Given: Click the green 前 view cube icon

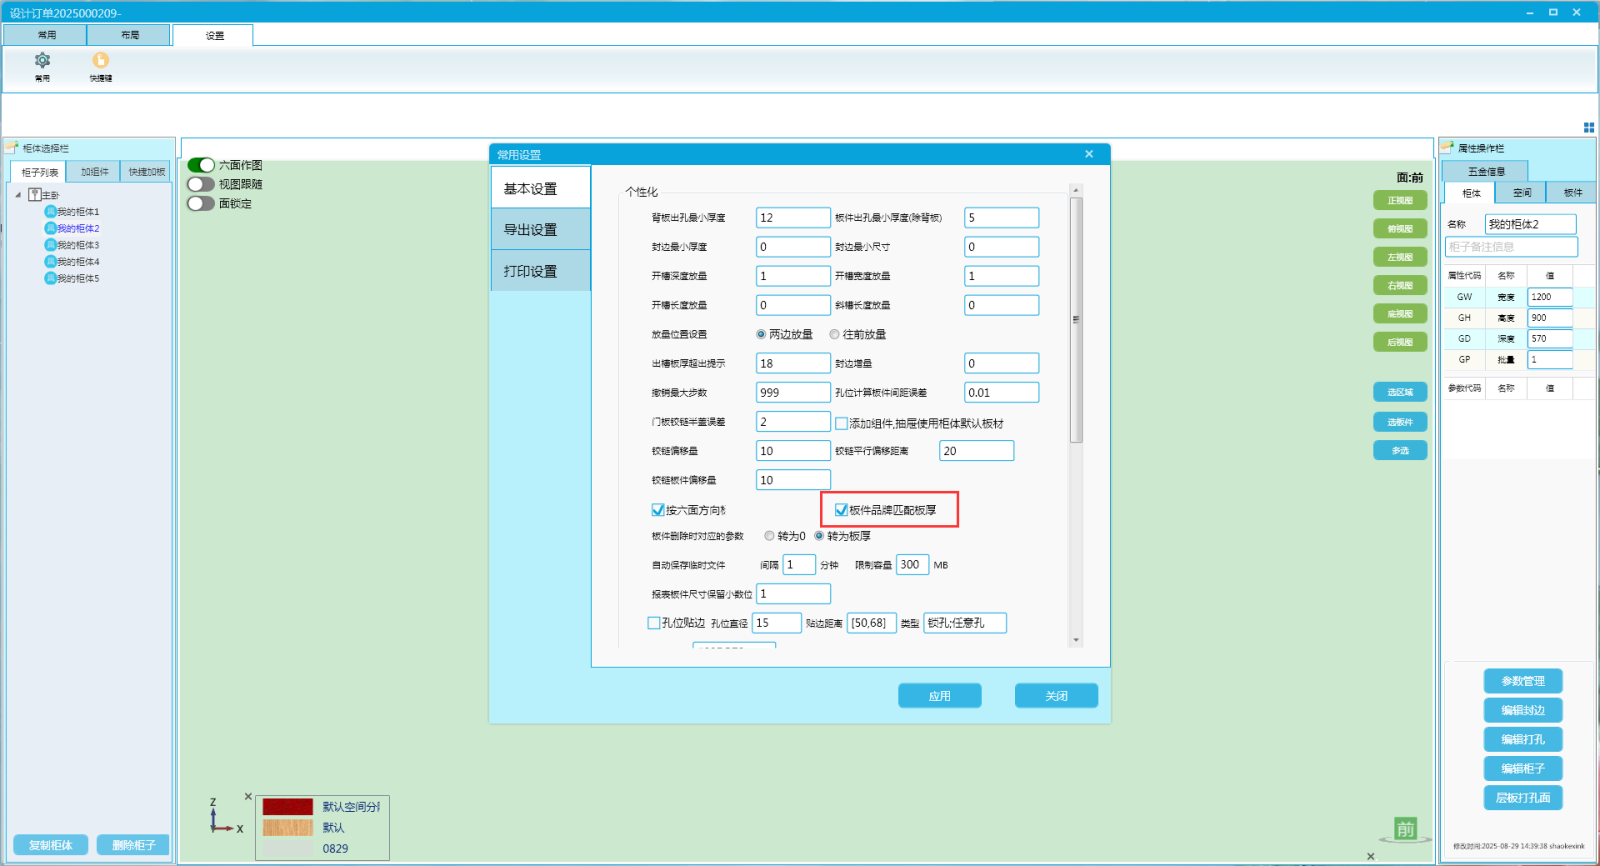Looking at the screenshot, I should [x=1405, y=829].
